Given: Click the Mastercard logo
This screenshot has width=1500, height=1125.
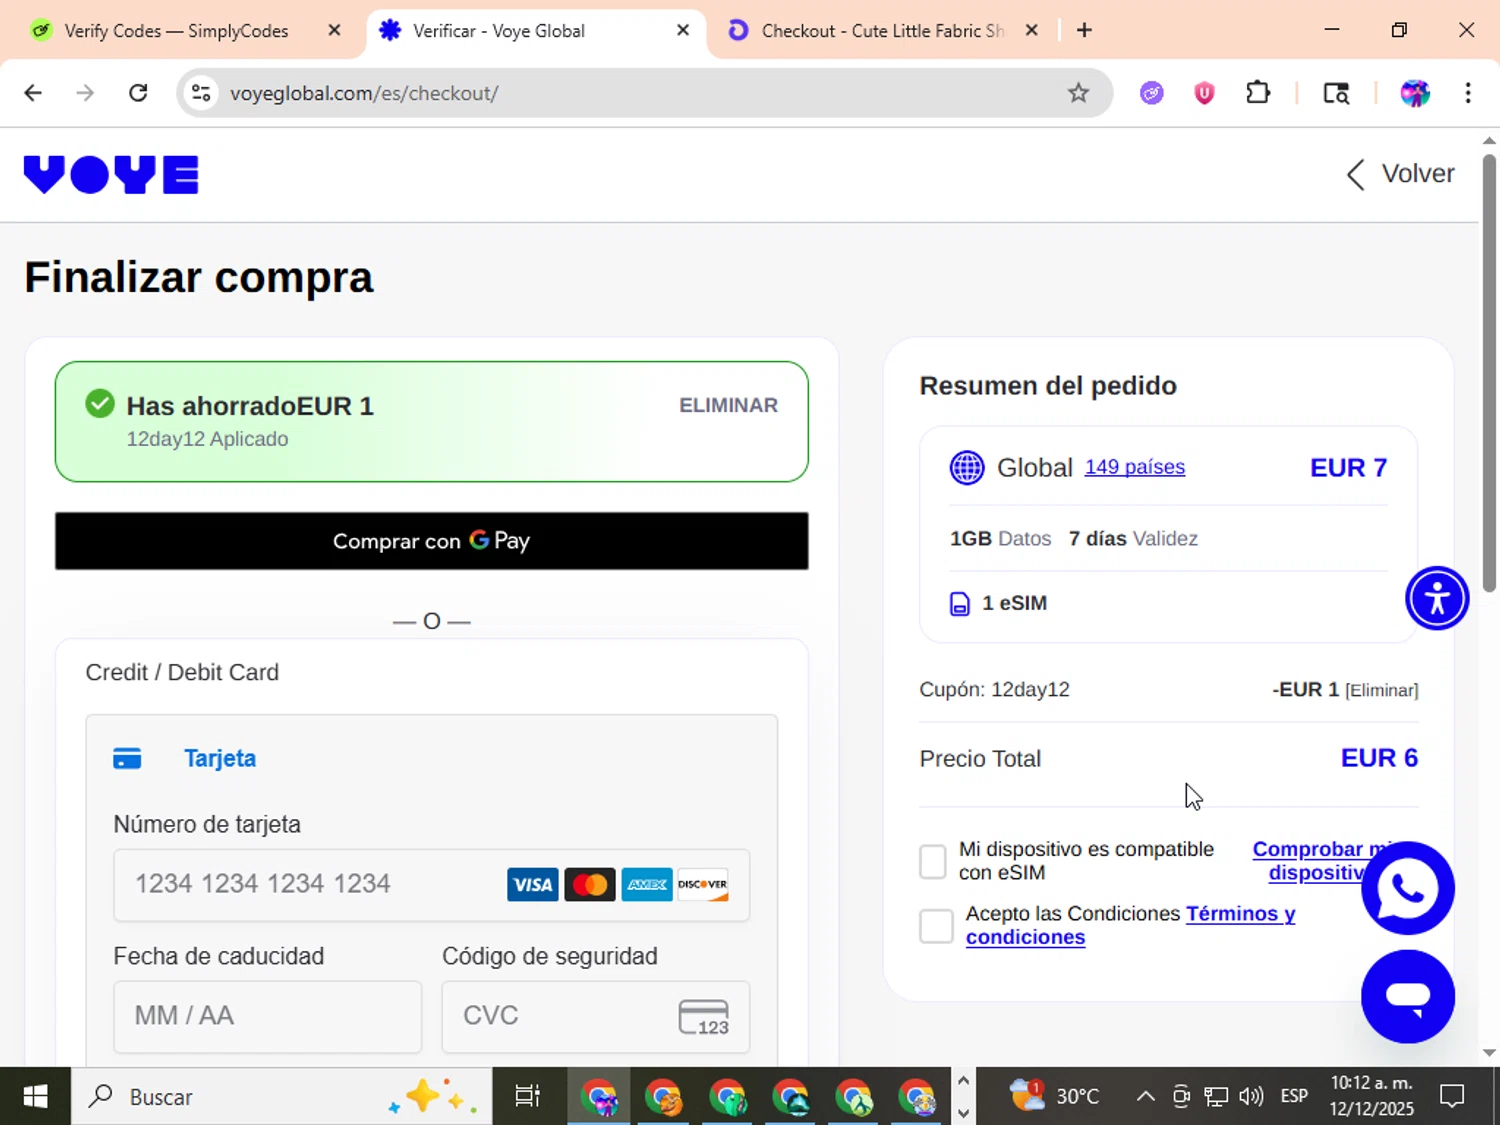Looking at the screenshot, I should coord(590,885).
